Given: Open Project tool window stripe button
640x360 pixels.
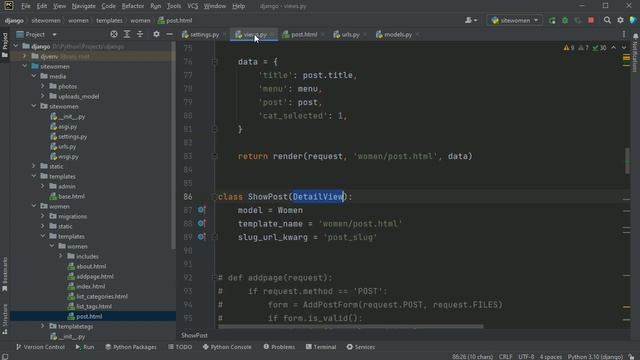Looking at the screenshot, I should coord(5,44).
